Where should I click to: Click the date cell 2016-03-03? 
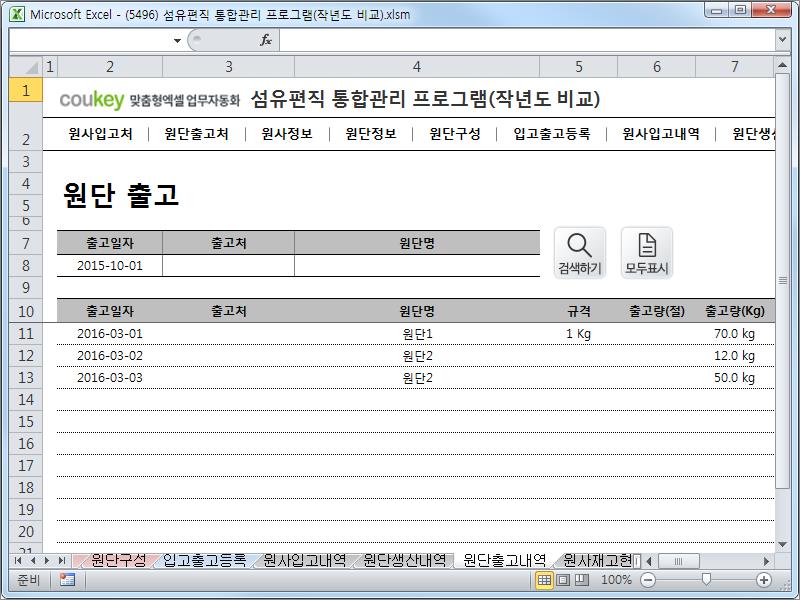coord(110,378)
